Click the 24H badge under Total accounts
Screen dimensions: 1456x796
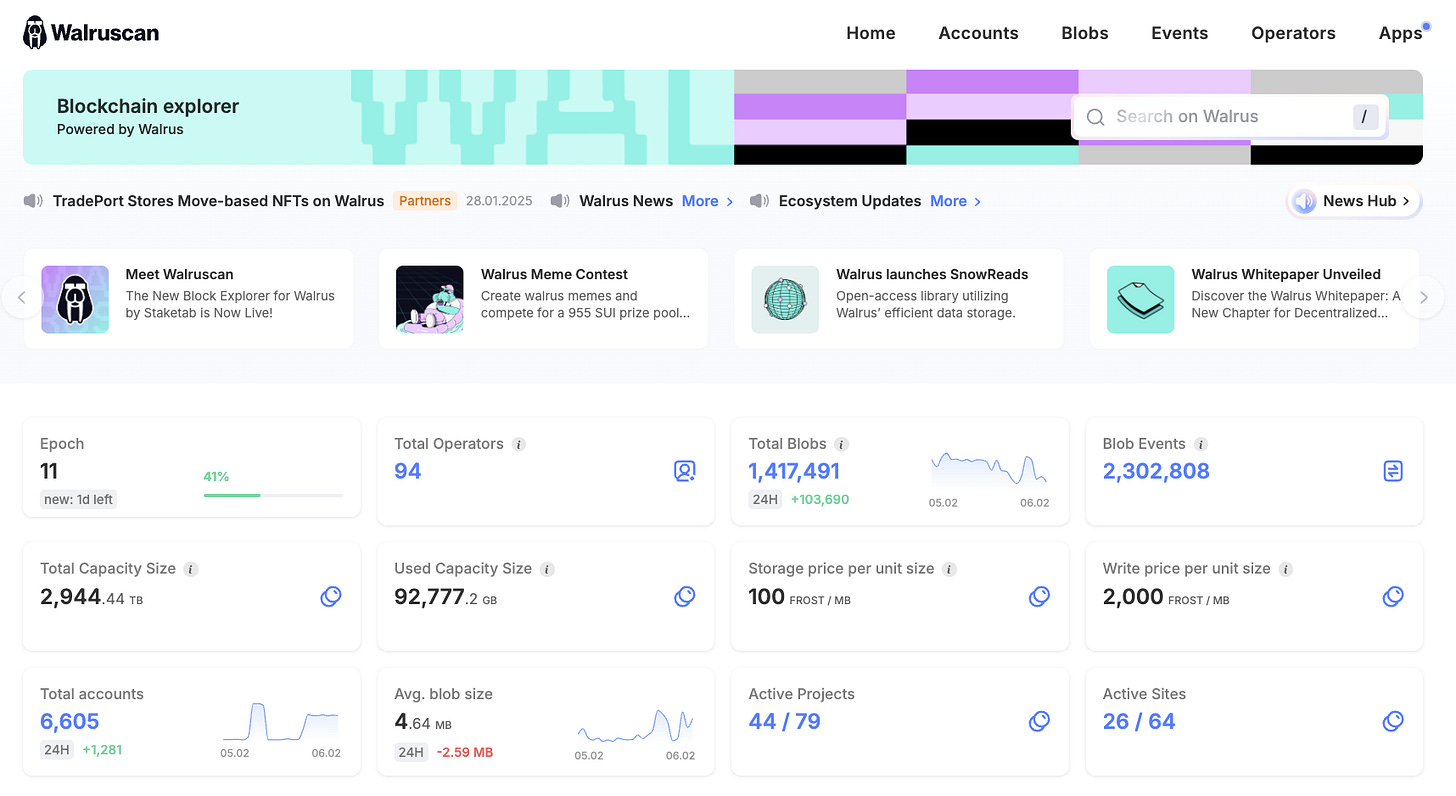[57, 749]
